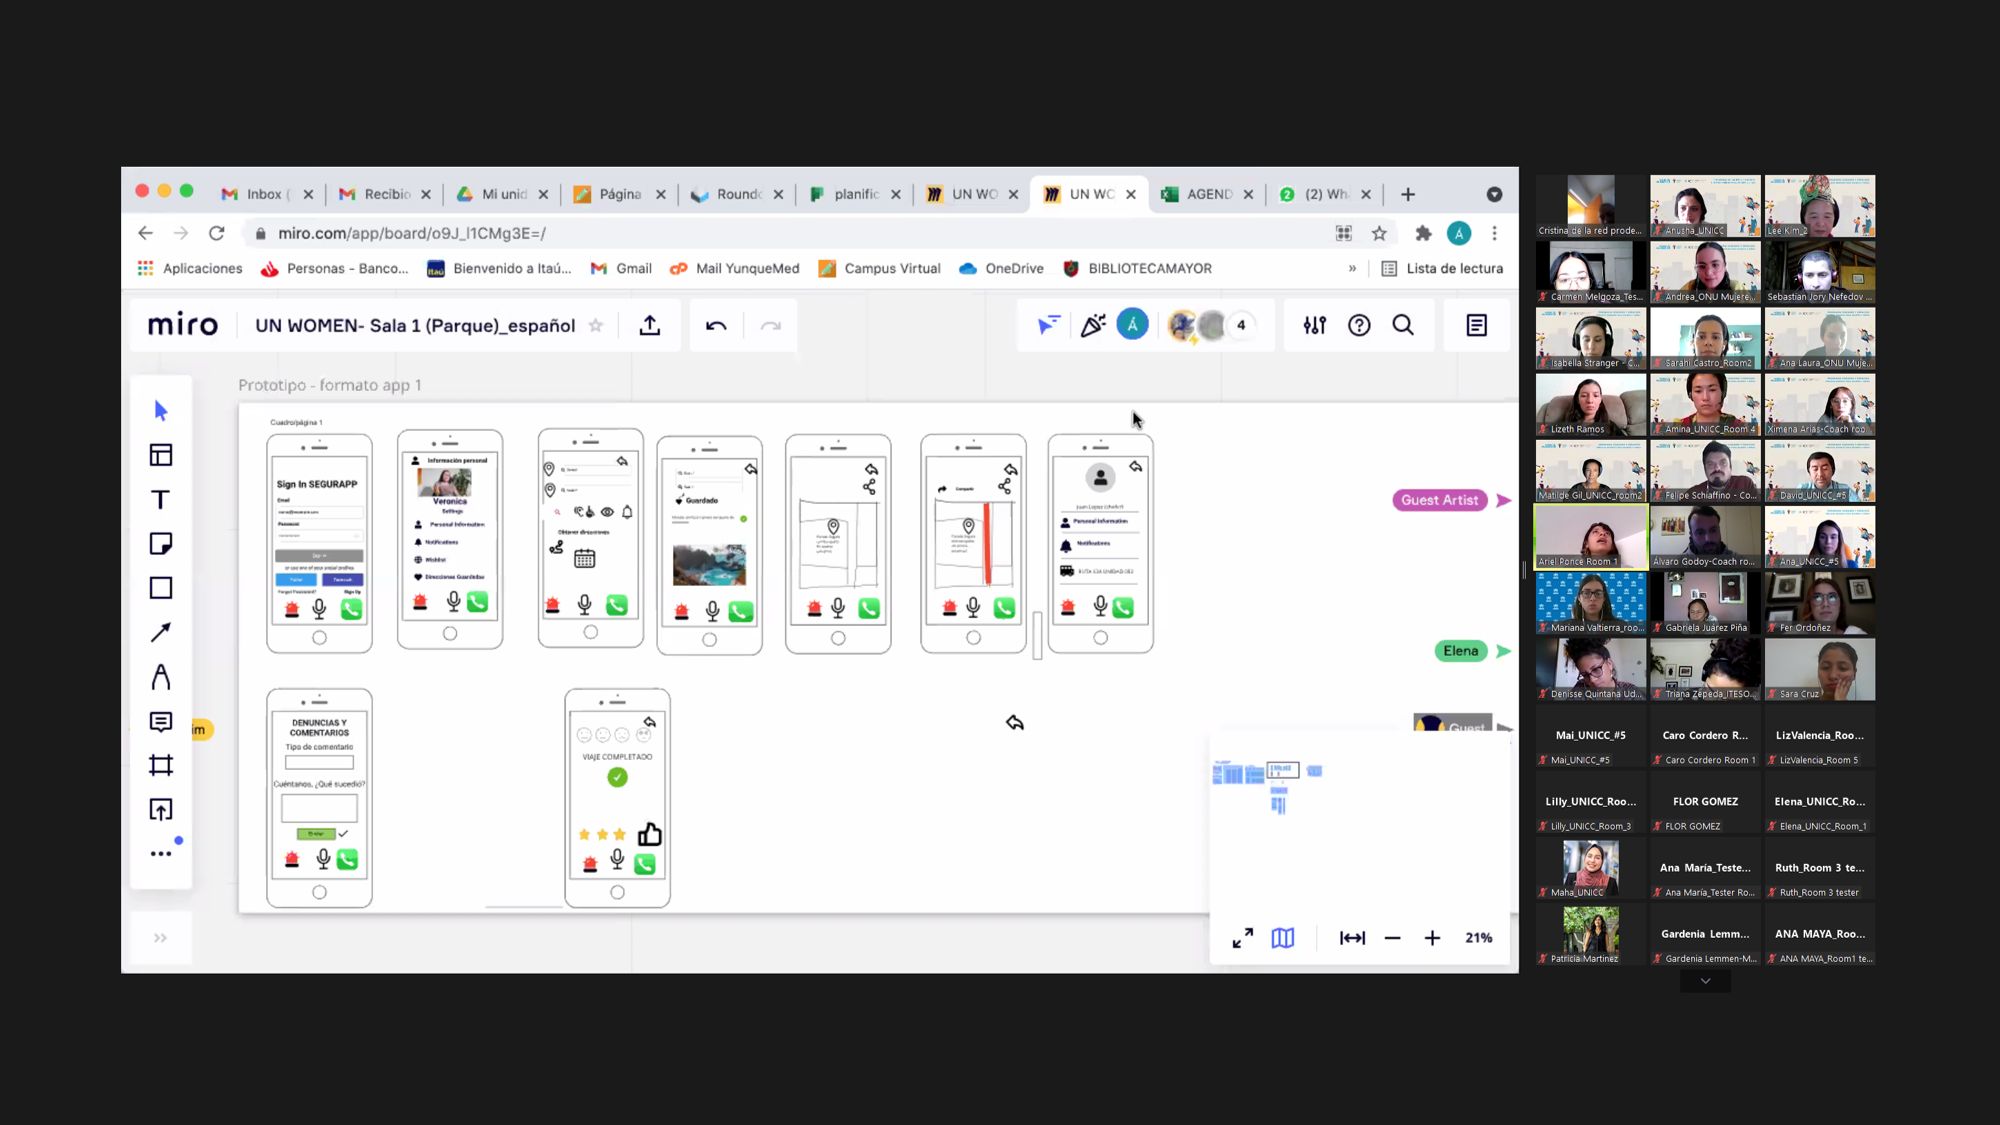Open Chrome extensions puzzle icon
This screenshot has height=1125, width=2000.
click(x=1423, y=233)
